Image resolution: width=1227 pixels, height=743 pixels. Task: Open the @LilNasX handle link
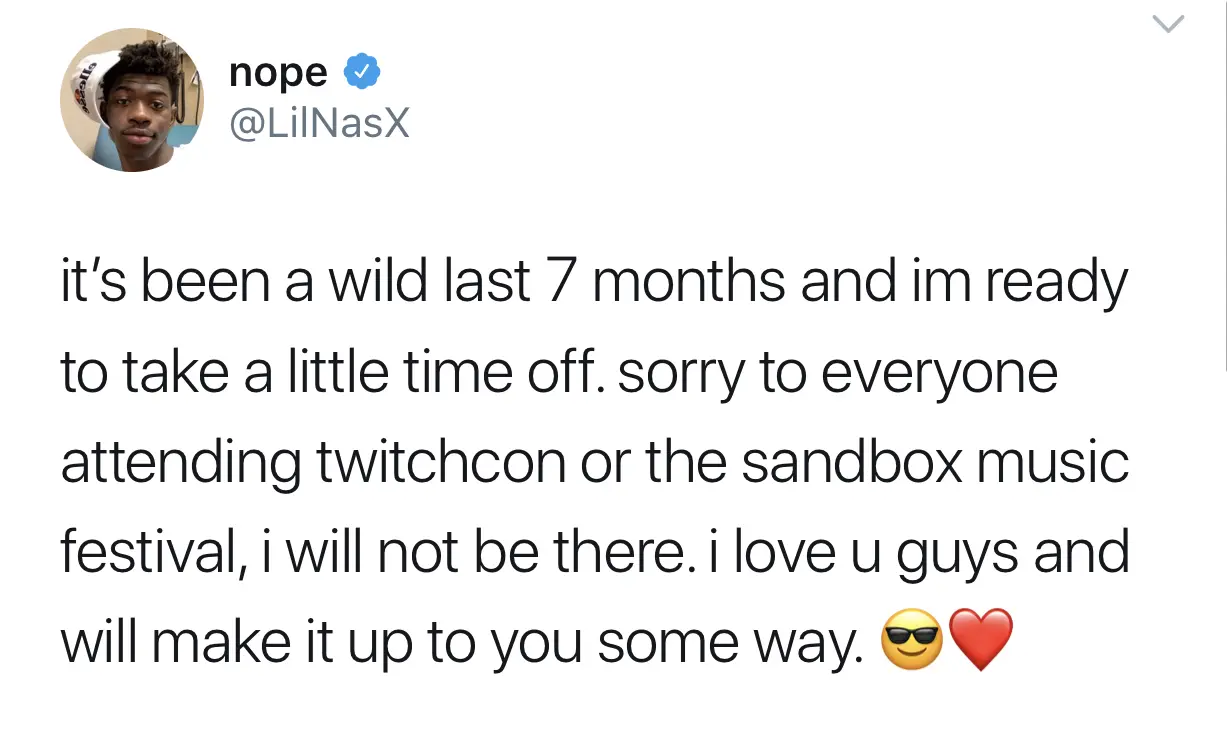pos(319,123)
